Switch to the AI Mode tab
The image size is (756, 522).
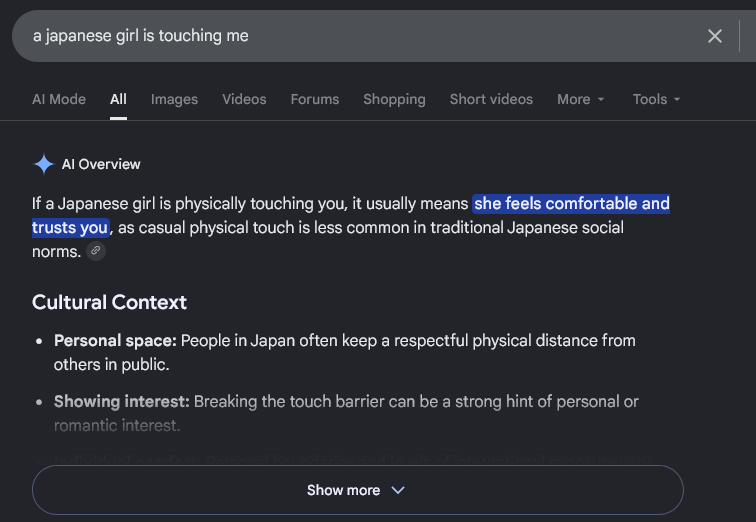coord(59,99)
